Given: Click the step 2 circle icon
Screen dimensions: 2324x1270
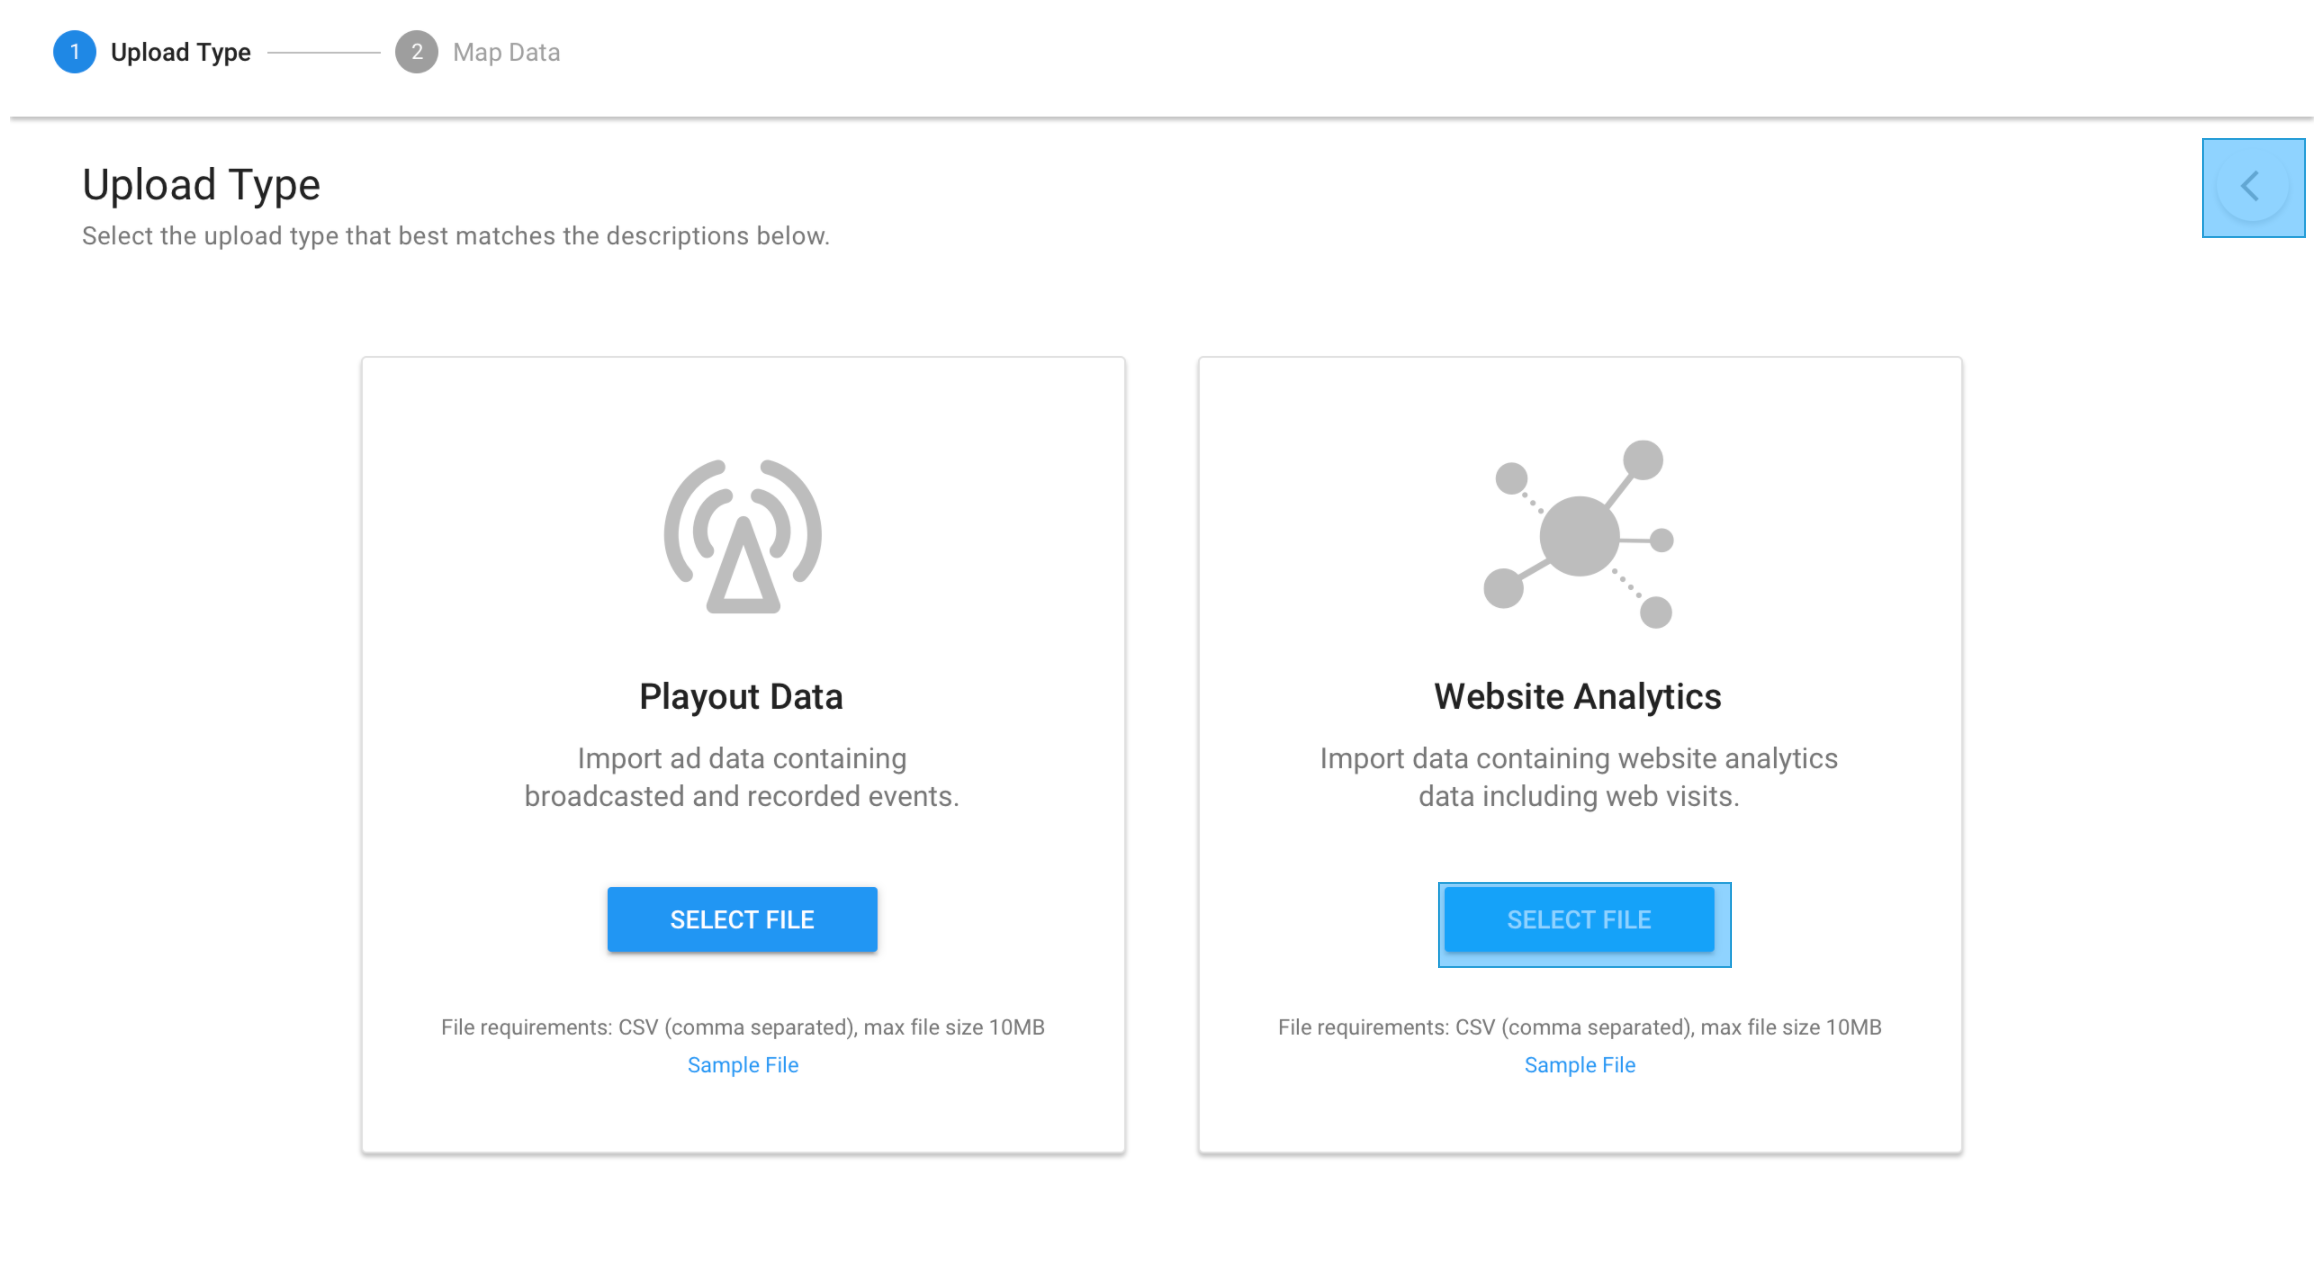Looking at the screenshot, I should [x=416, y=52].
